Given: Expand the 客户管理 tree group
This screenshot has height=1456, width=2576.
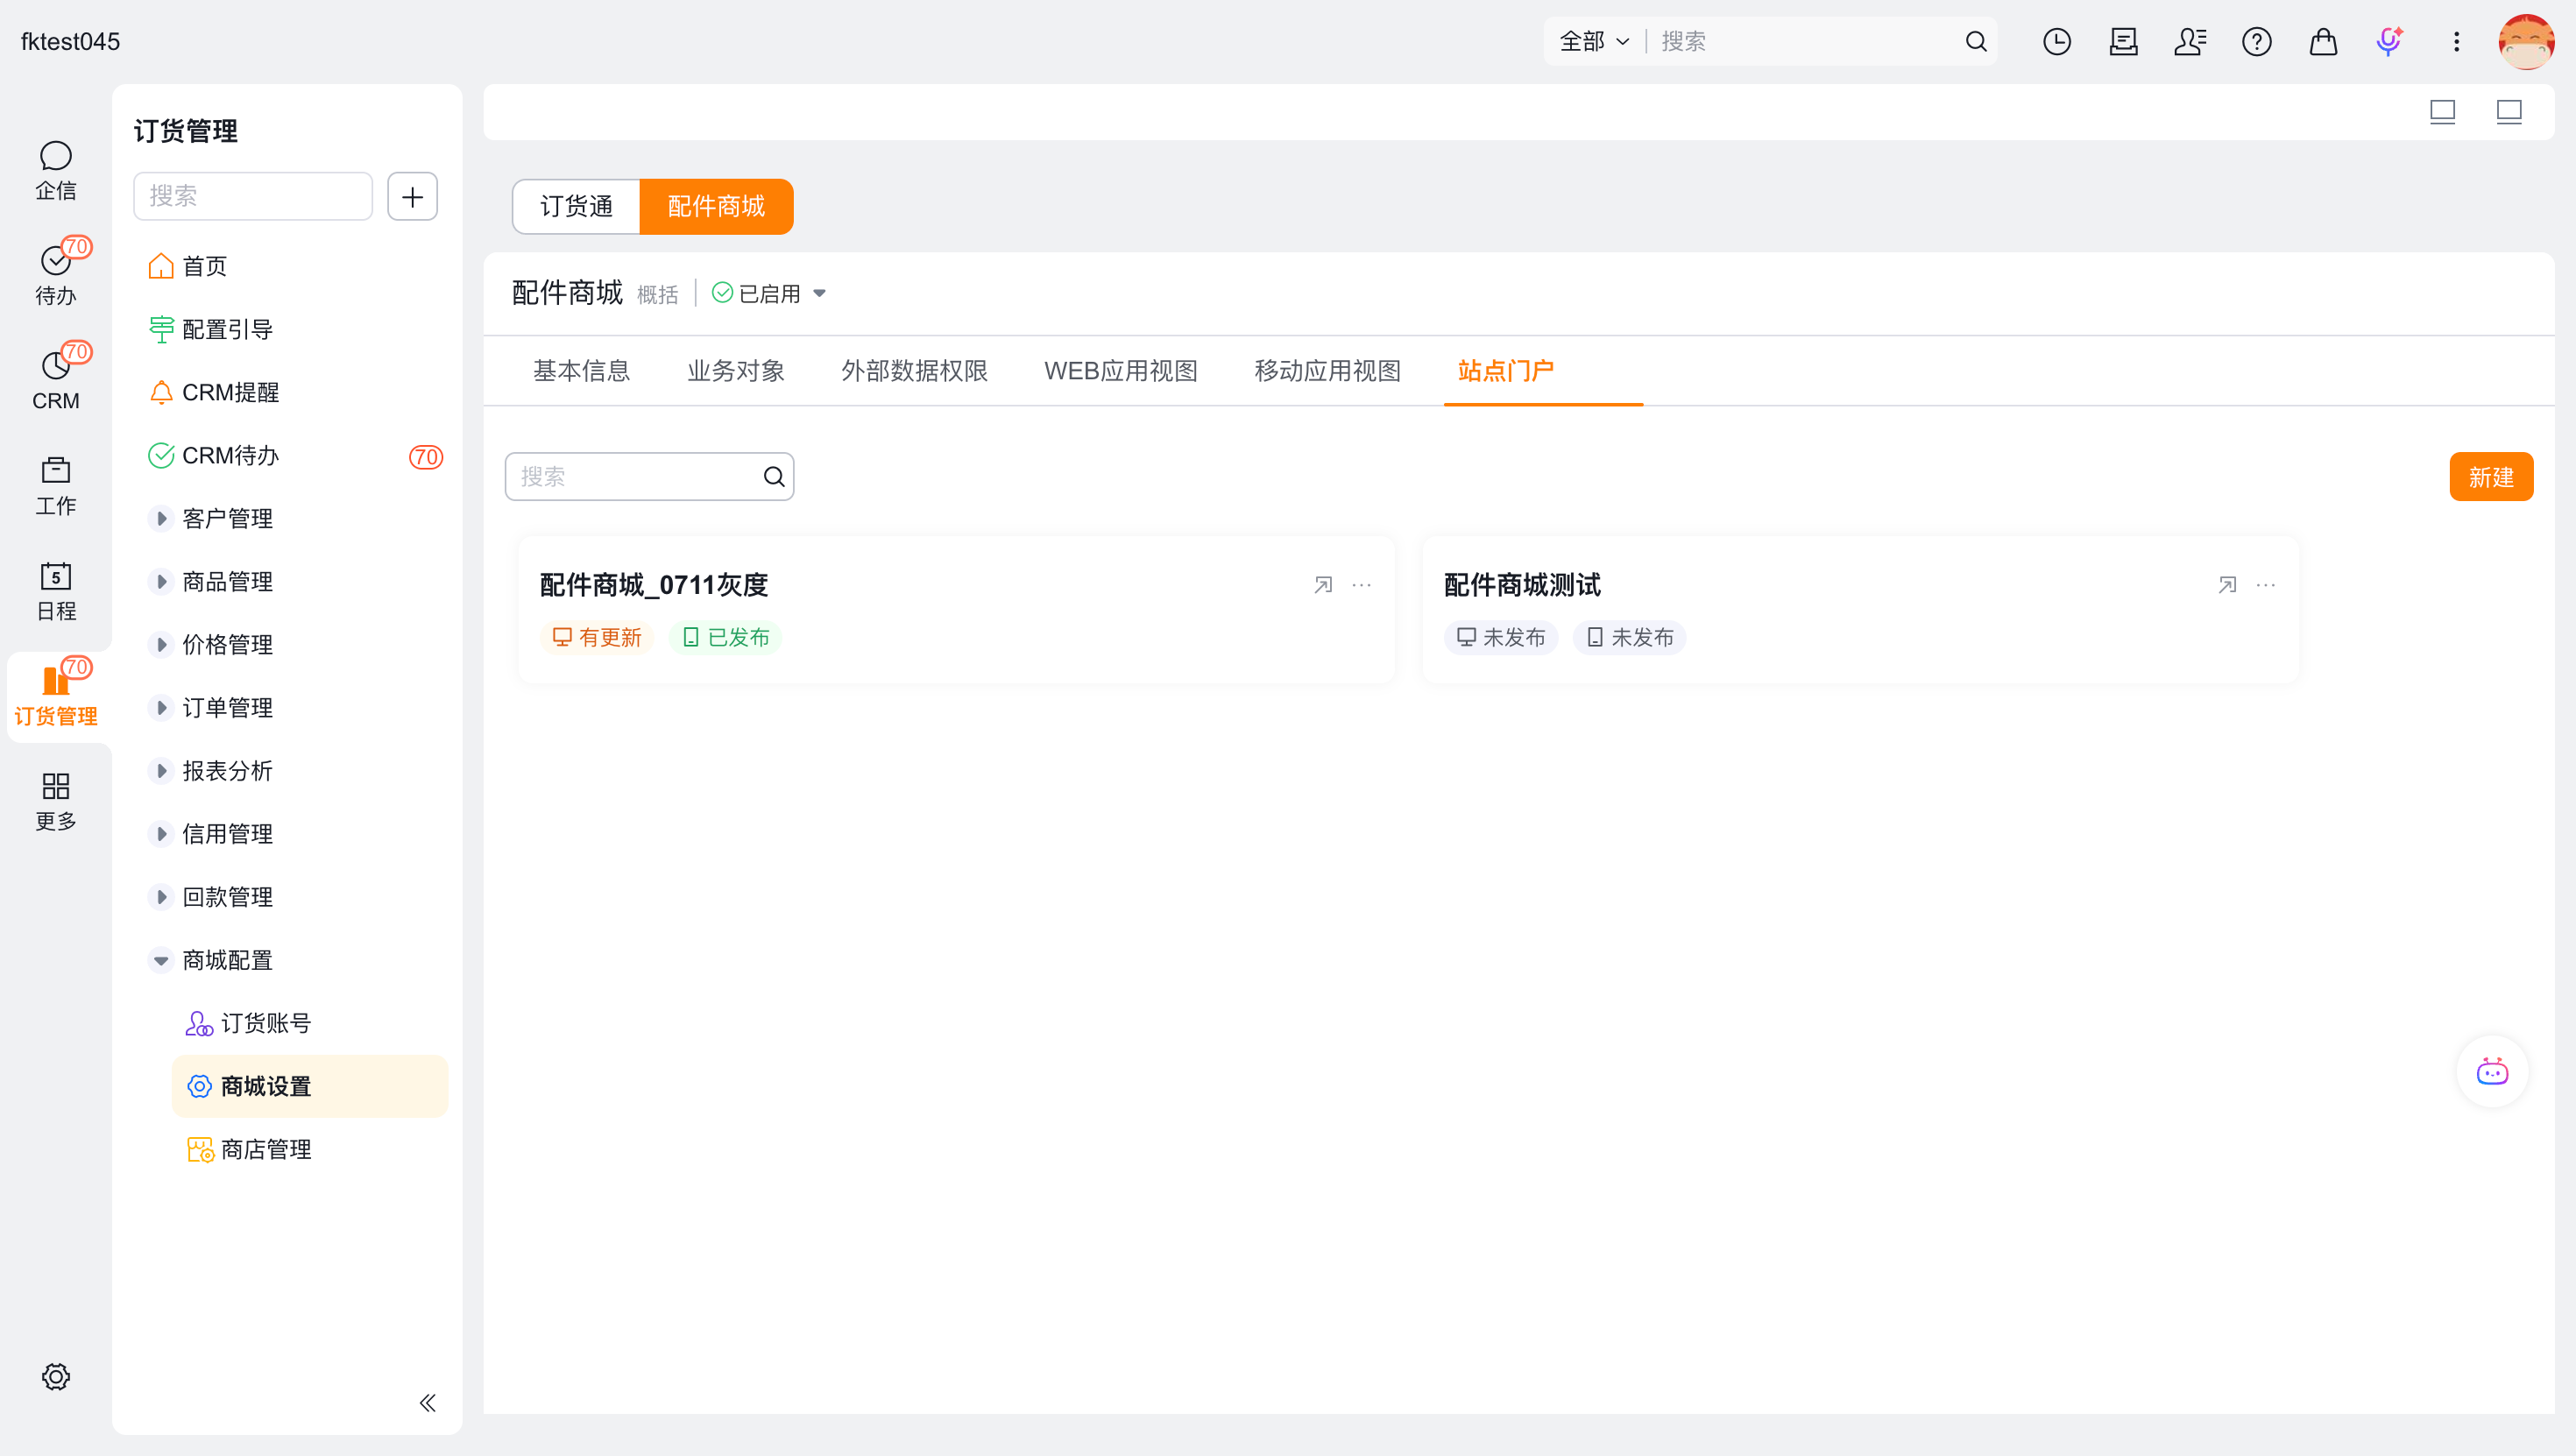Looking at the screenshot, I should click(x=161, y=518).
